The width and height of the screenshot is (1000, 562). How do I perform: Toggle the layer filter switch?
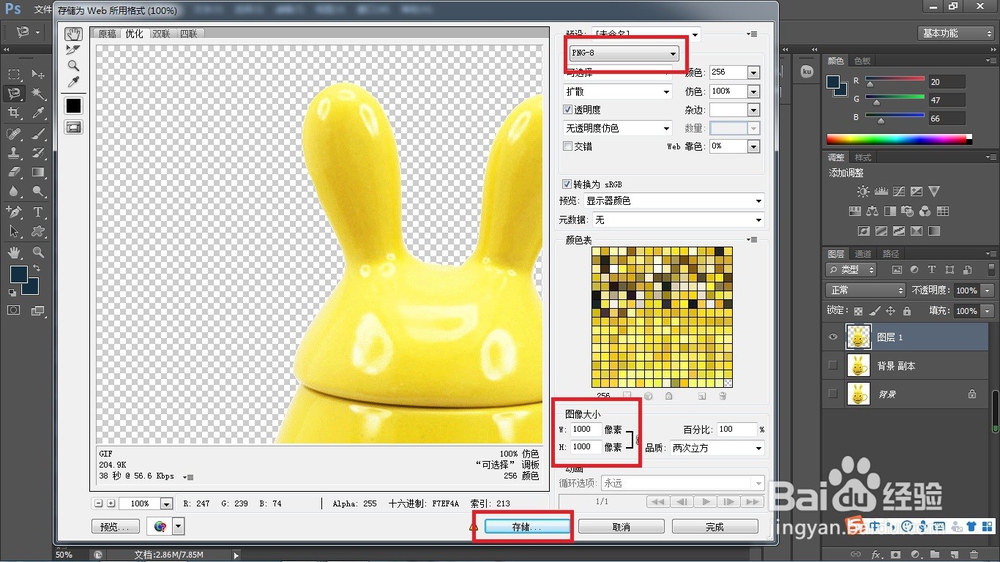click(990, 270)
